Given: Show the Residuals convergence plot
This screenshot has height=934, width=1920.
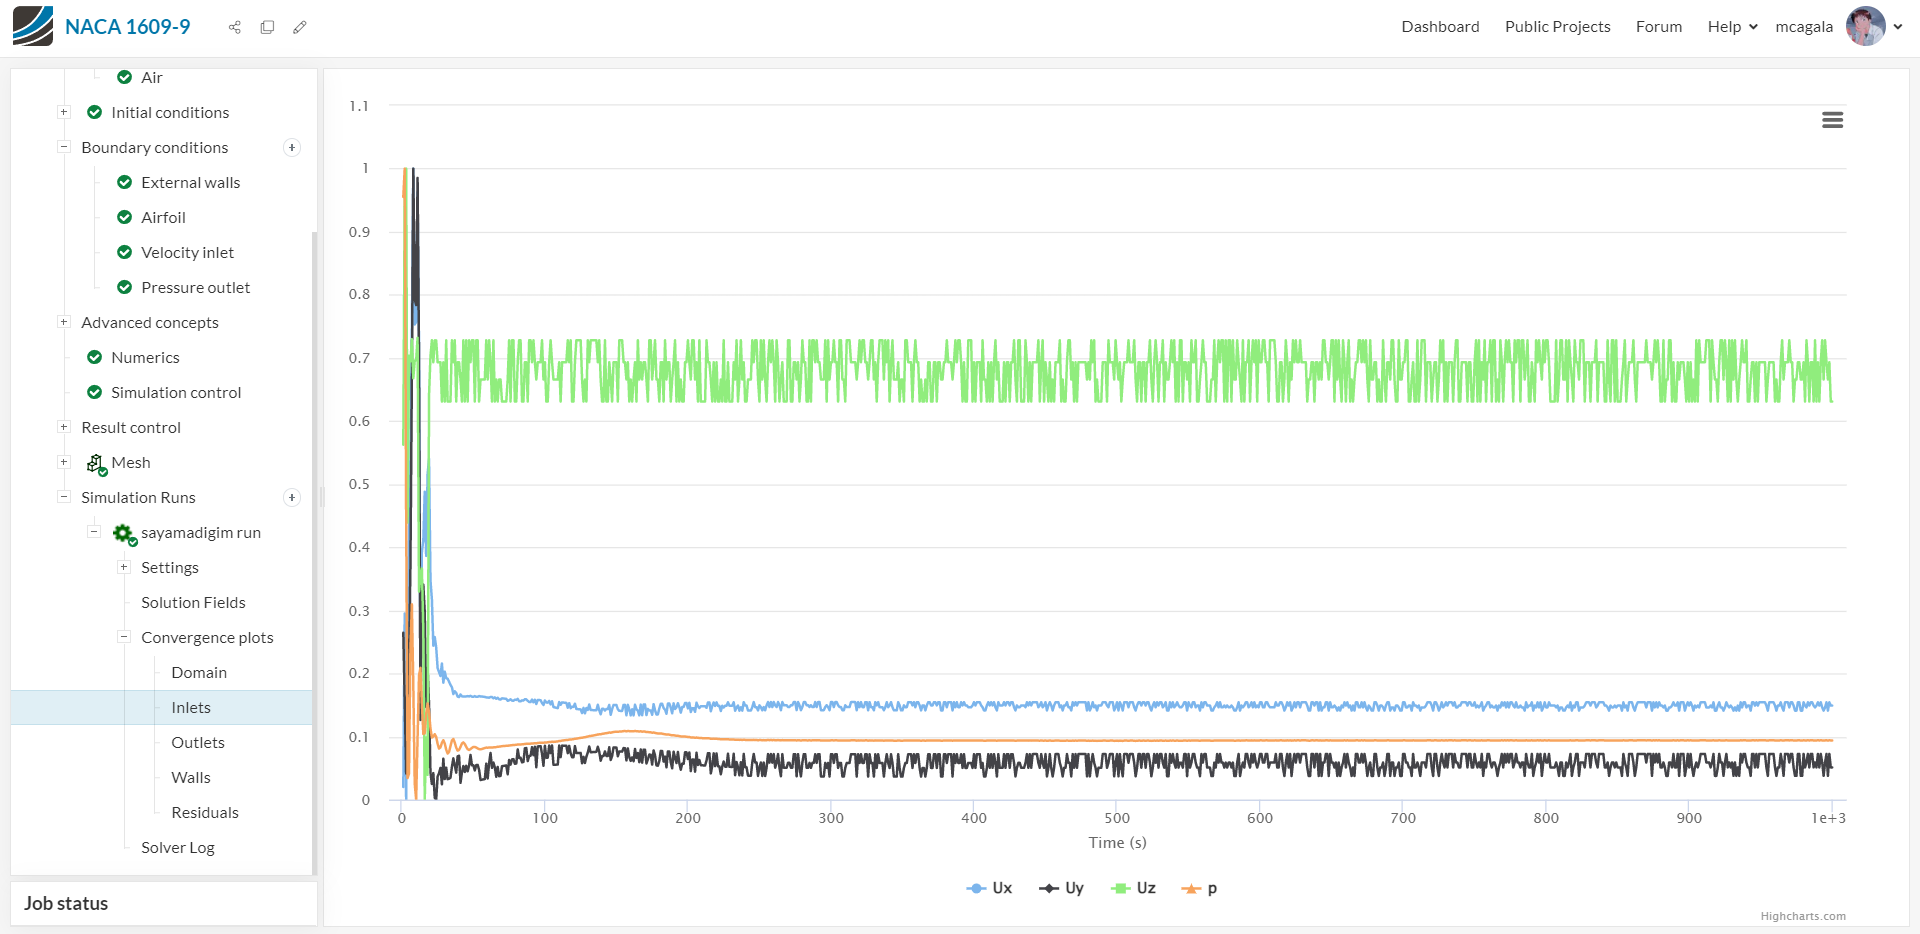Looking at the screenshot, I should pos(205,812).
